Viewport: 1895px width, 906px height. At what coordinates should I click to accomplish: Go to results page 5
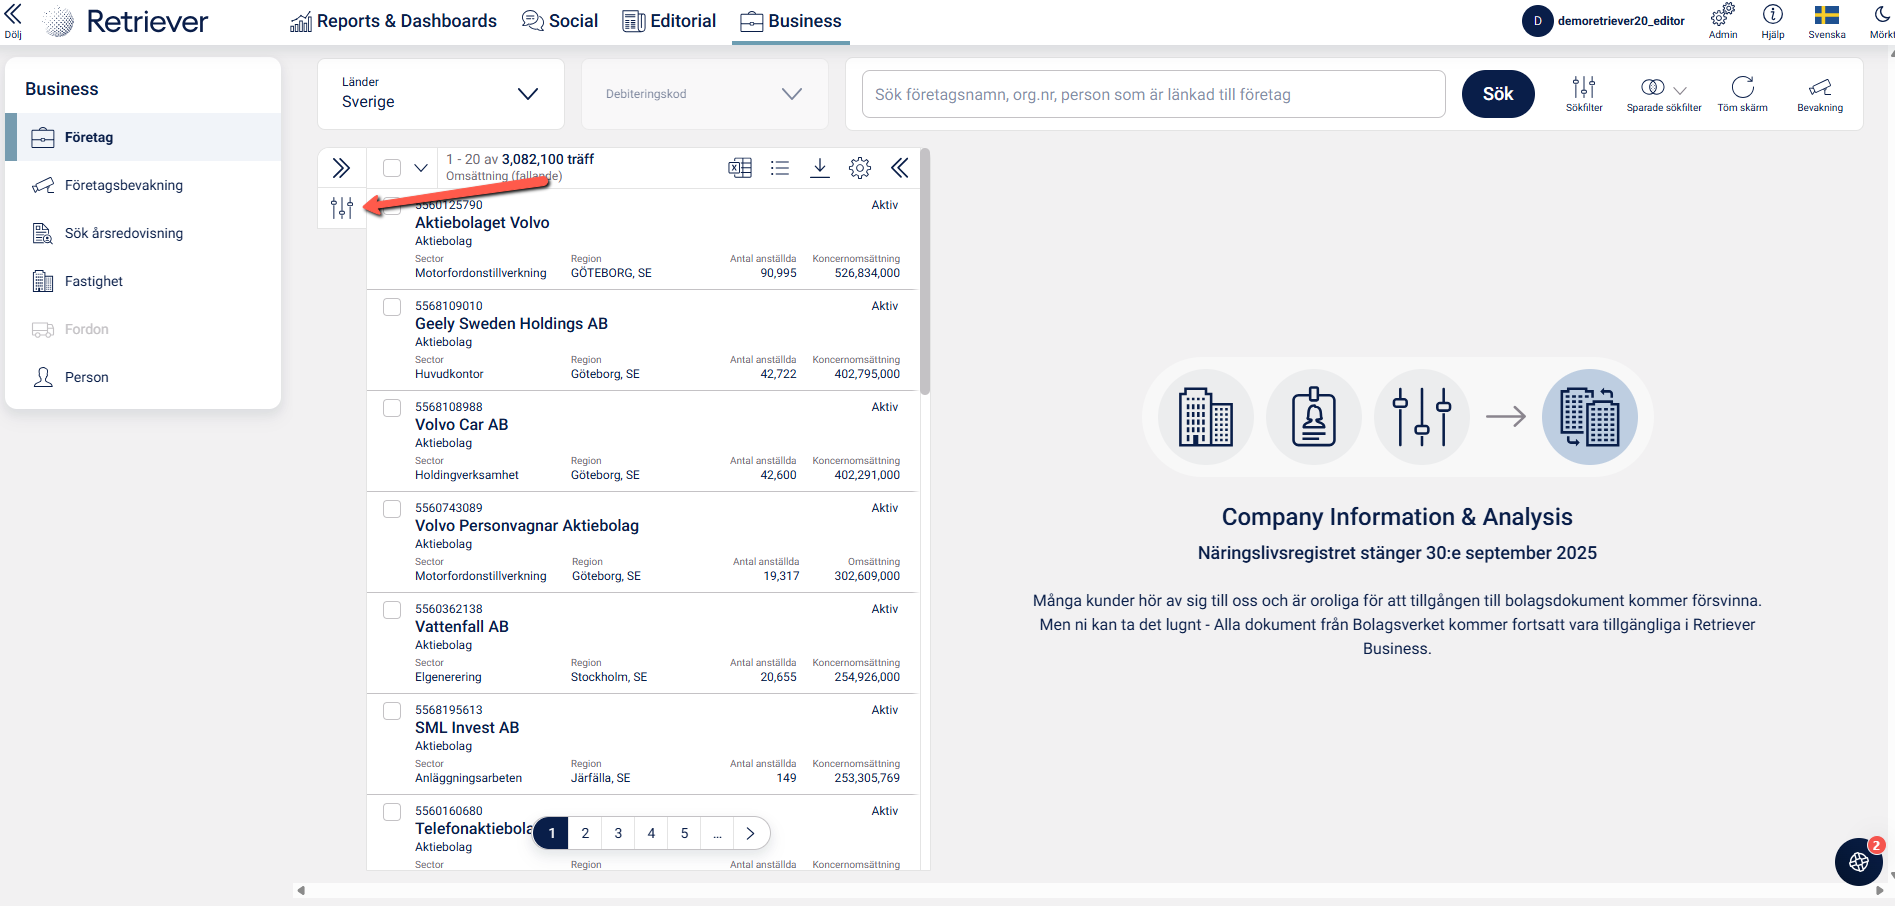tap(684, 833)
